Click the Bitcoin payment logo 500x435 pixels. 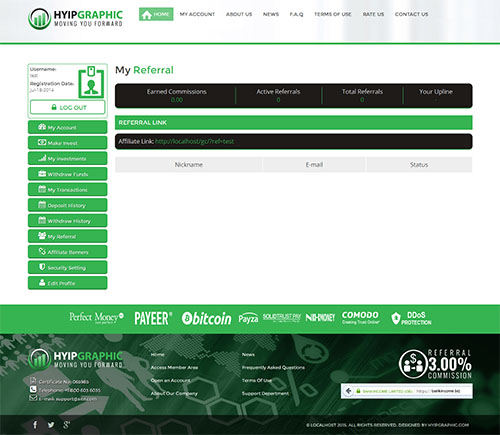[x=207, y=318]
